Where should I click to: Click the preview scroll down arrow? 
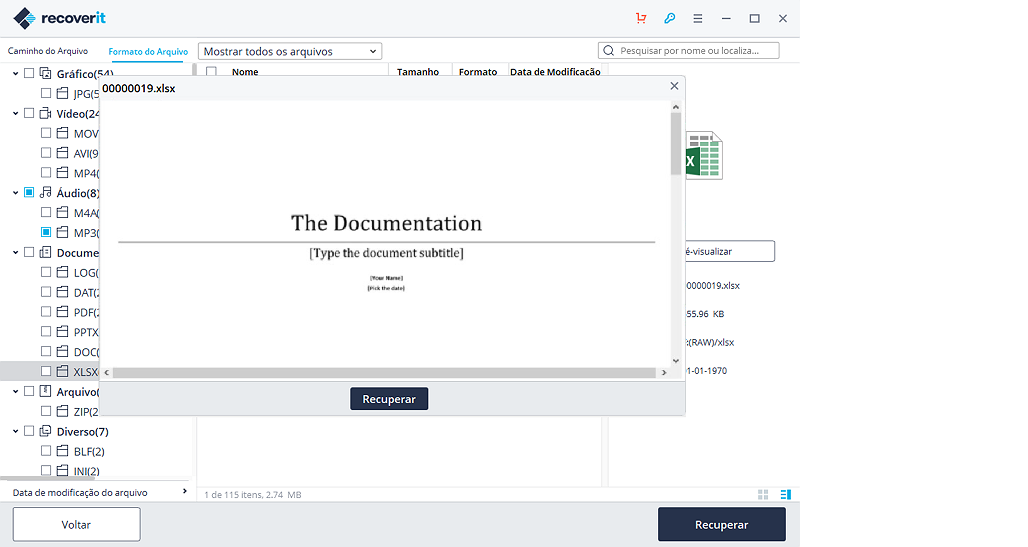[x=675, y=361]
